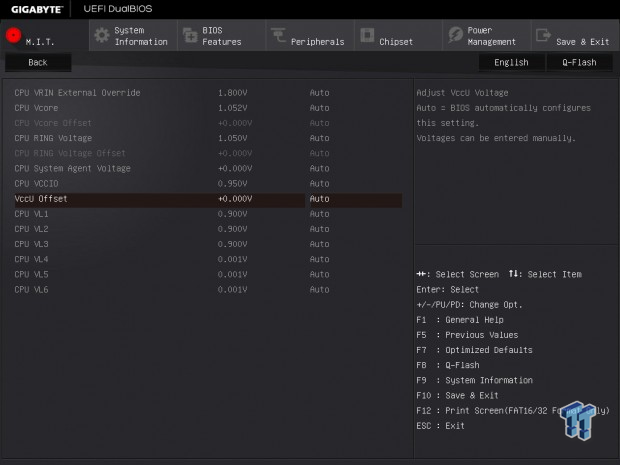Click the 0.900V CPU VL1 value
Screen dimensions: 620x465
coord(232,214)
